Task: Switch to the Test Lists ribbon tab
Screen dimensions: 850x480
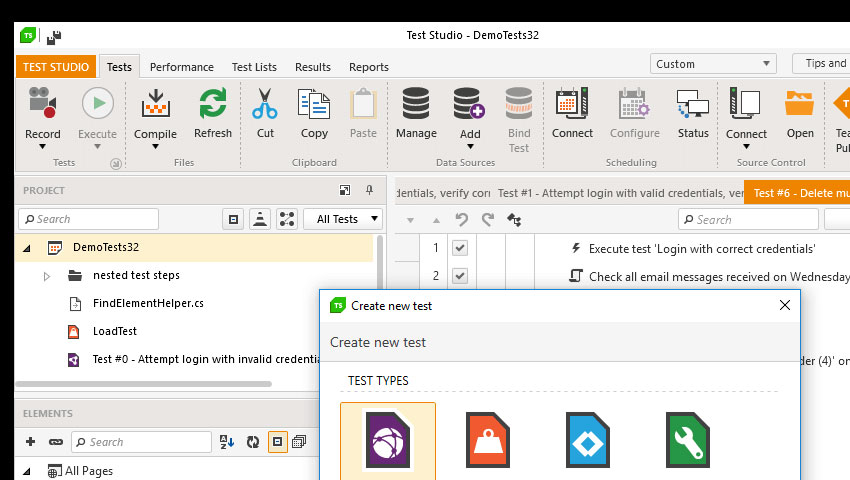Action: (254, 67)
